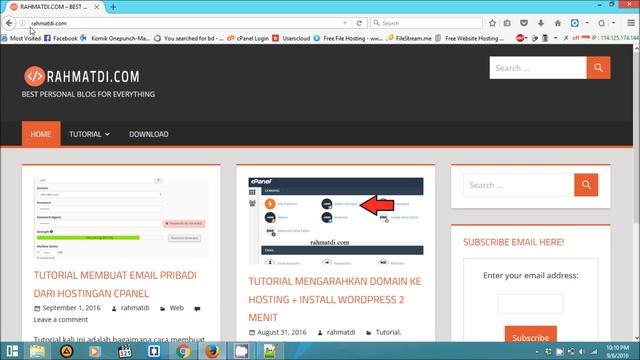Go to the Firefox home page icon
This screenshot has width=640, height=360.
[558, 23]
